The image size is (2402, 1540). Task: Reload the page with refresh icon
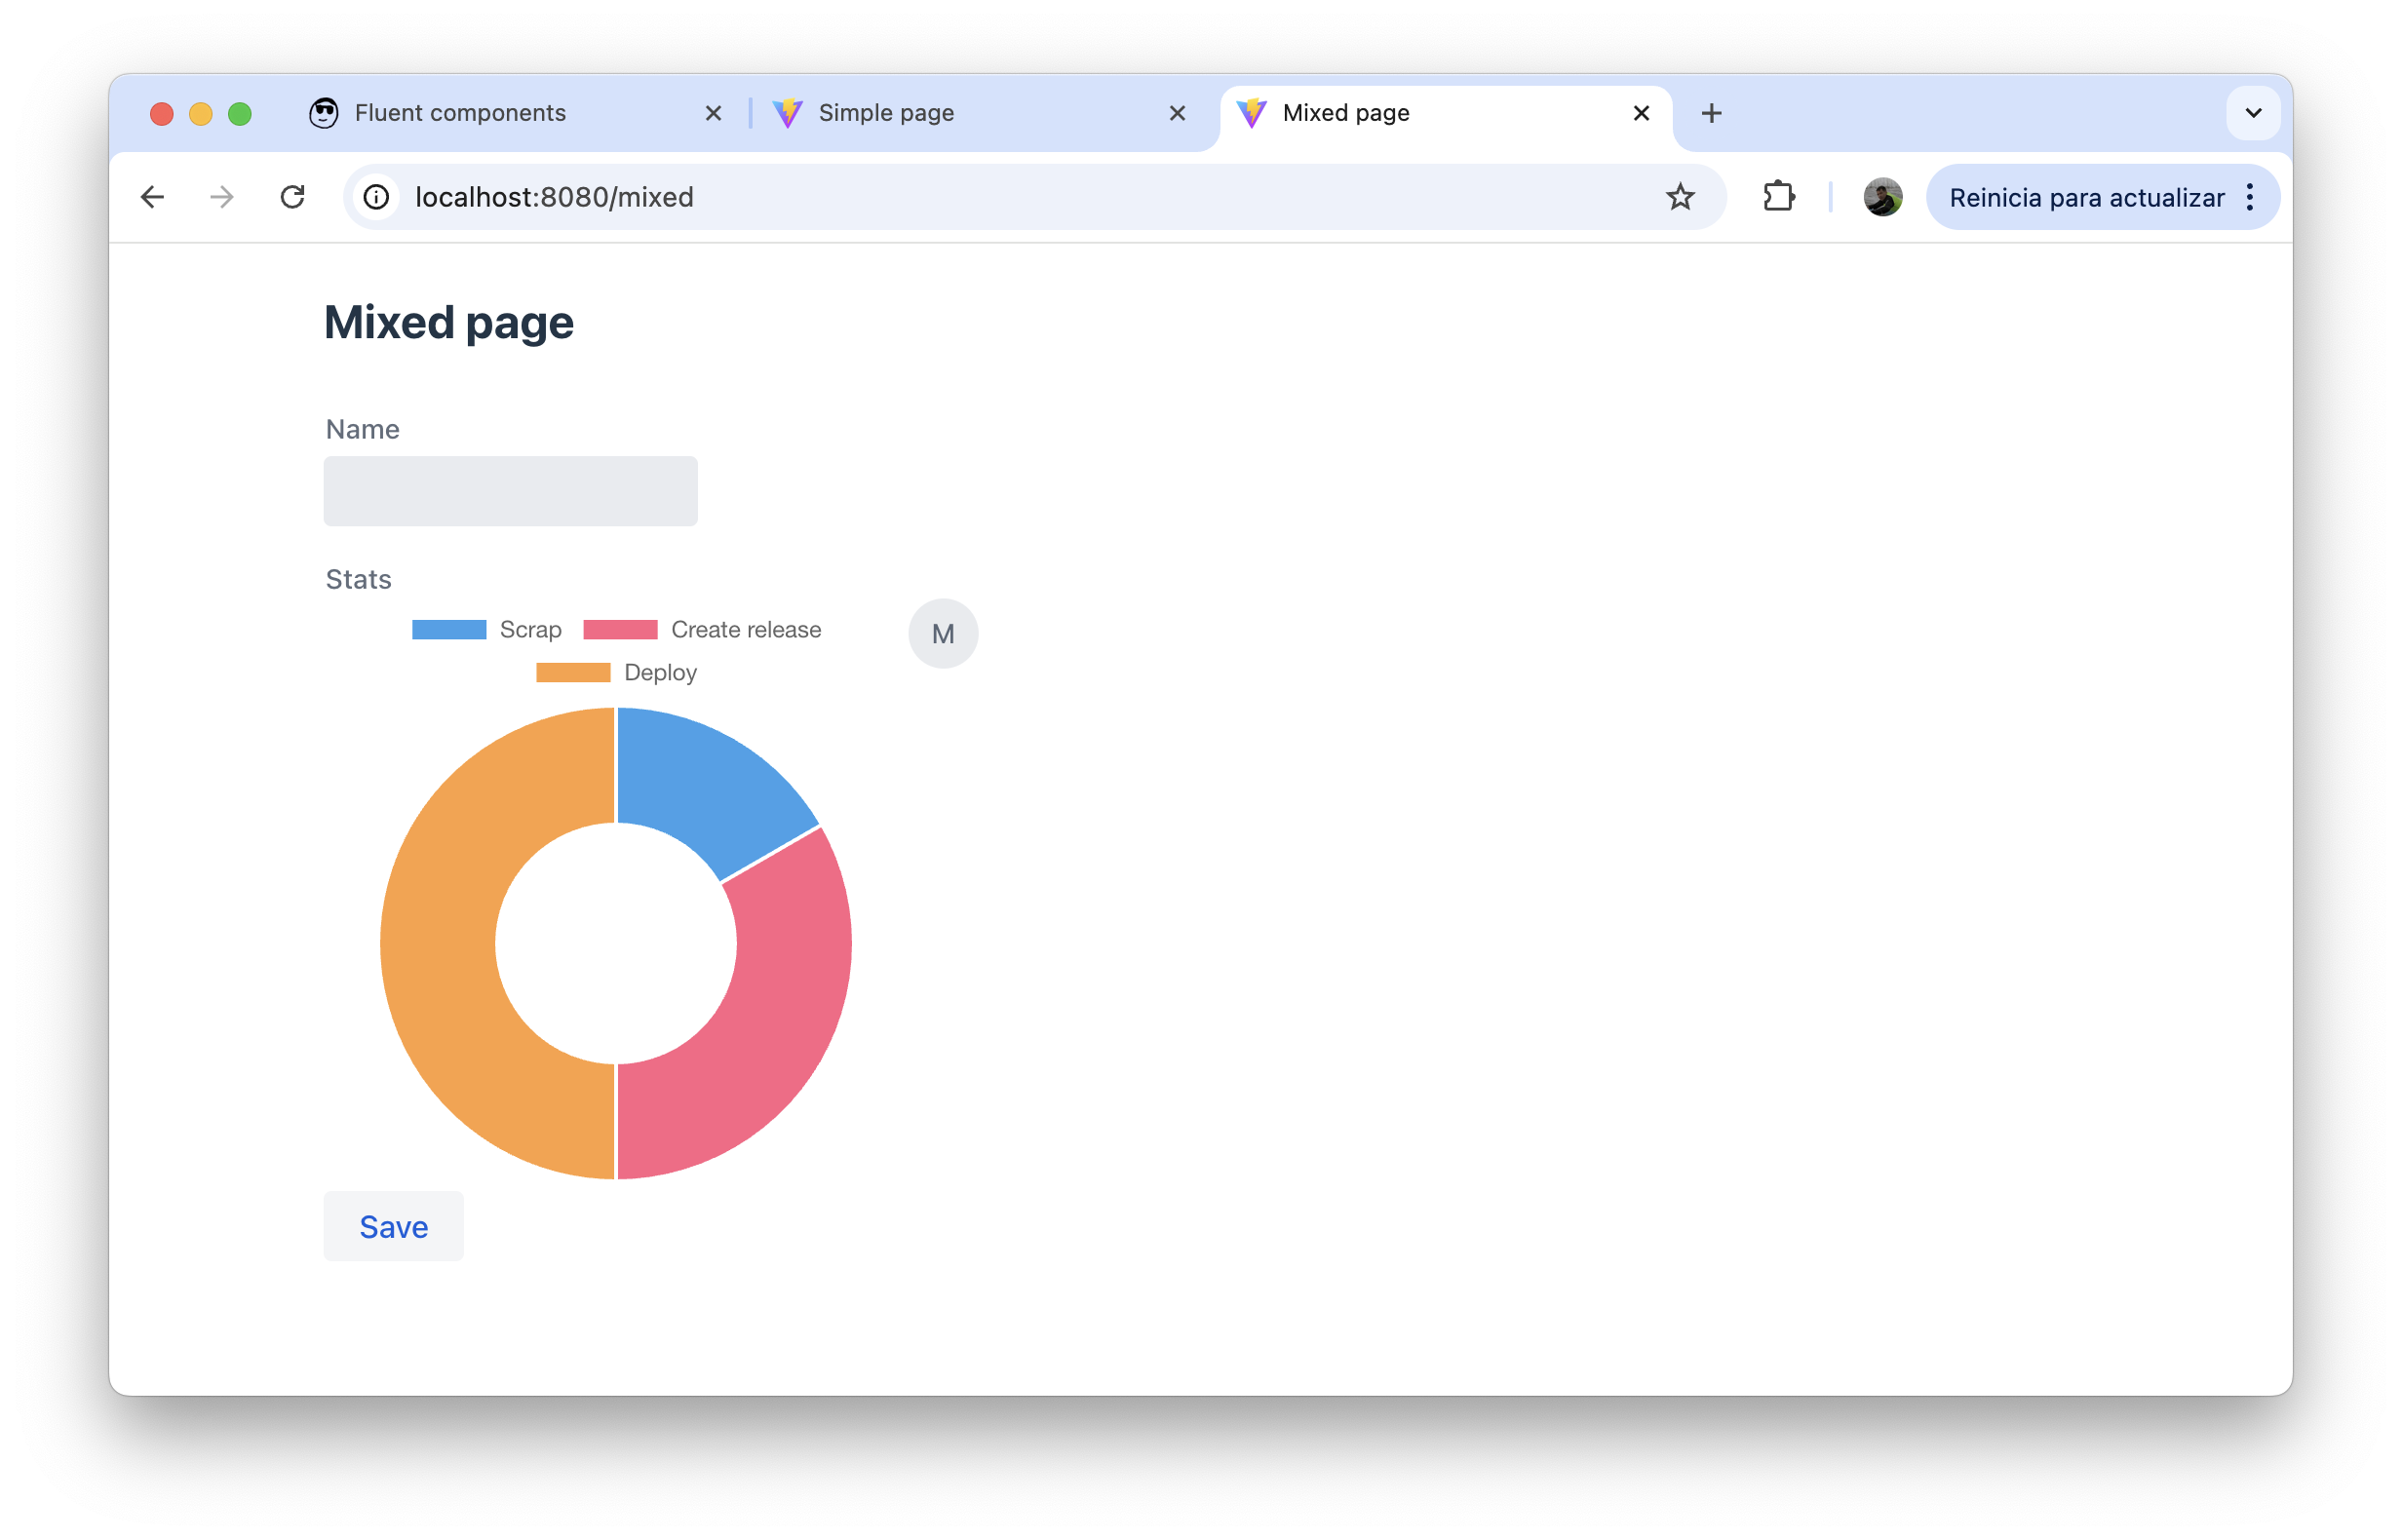[x=292, y=197]
